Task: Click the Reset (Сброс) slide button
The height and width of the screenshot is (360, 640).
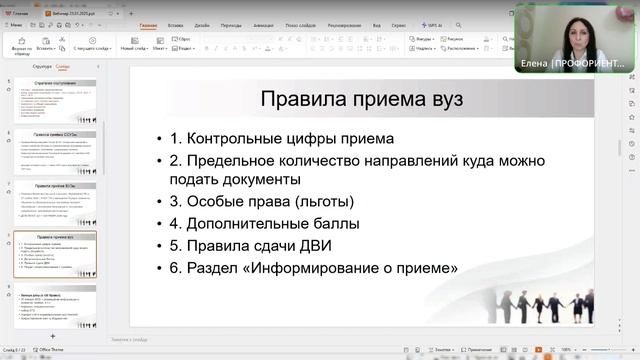Action: pos(181,39)
